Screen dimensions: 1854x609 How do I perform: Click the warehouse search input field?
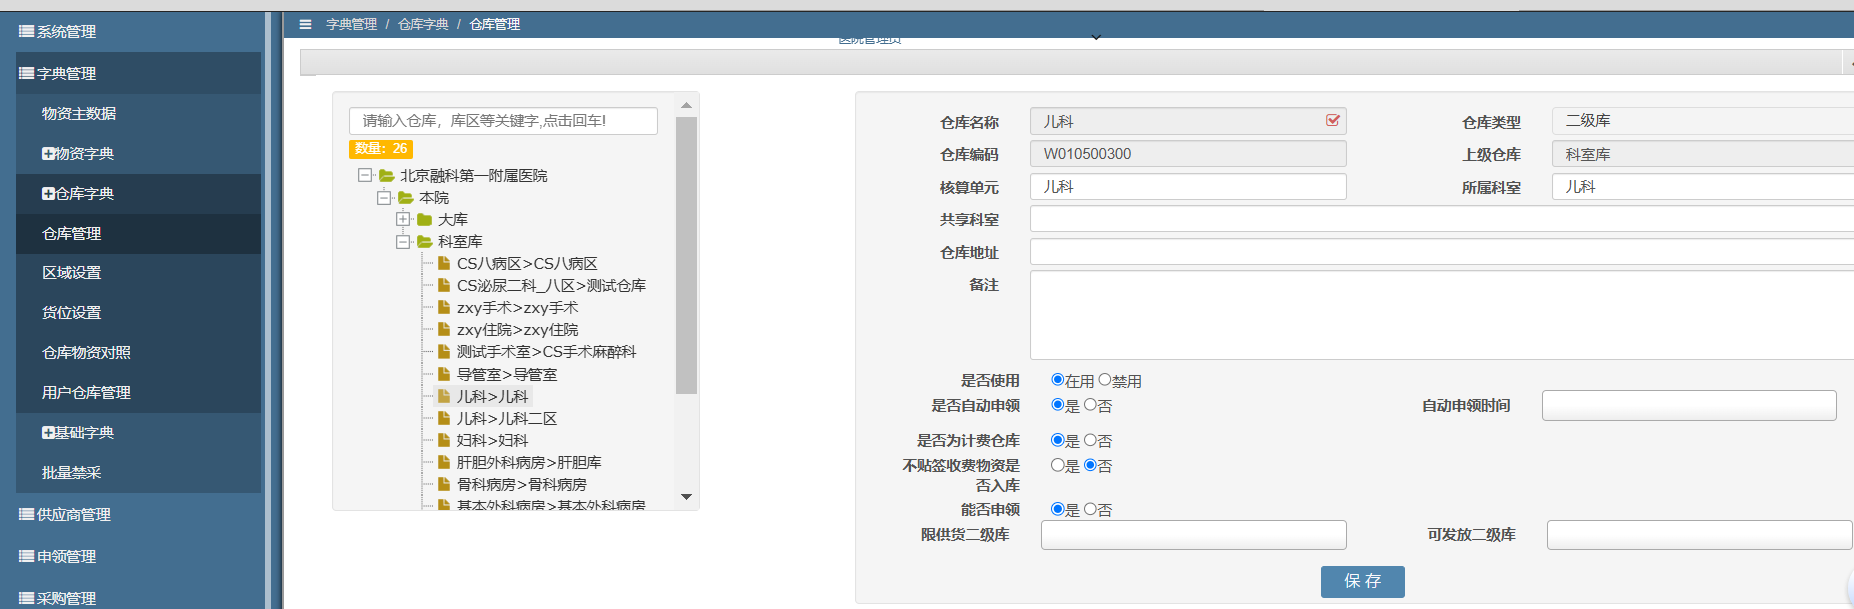(503, 121)
